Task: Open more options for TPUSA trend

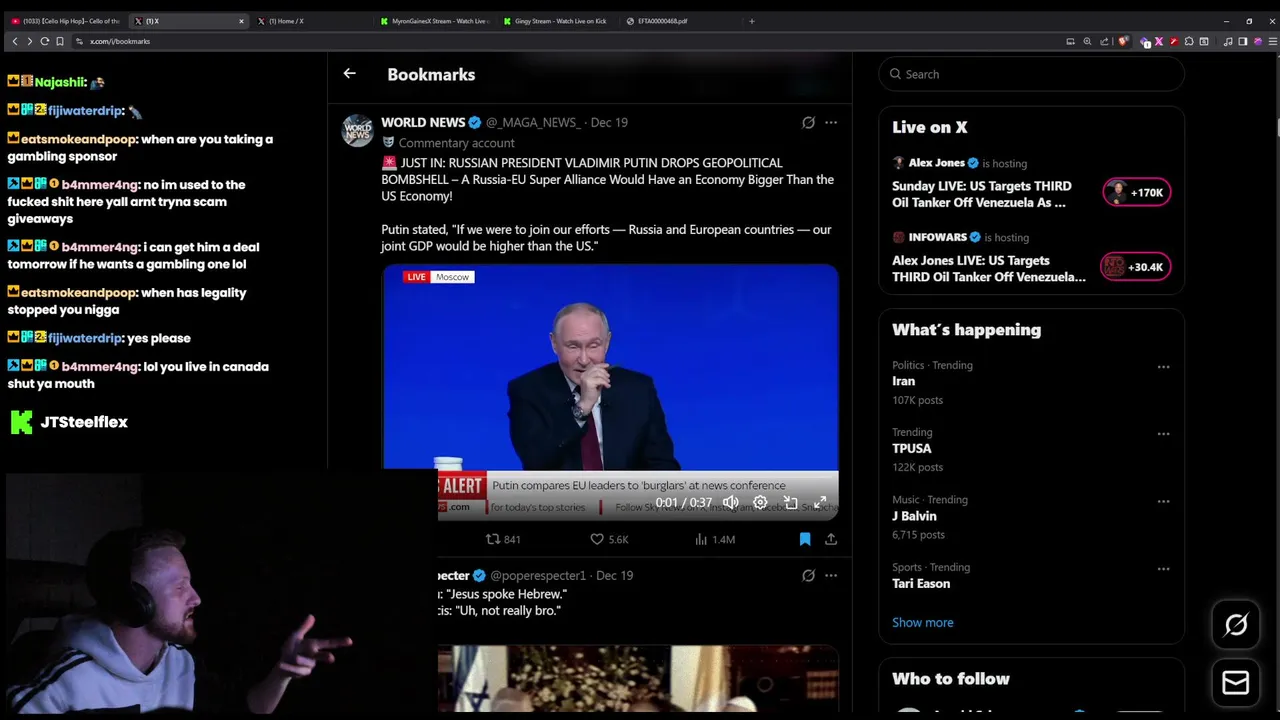Action: tap(1163, 434)
